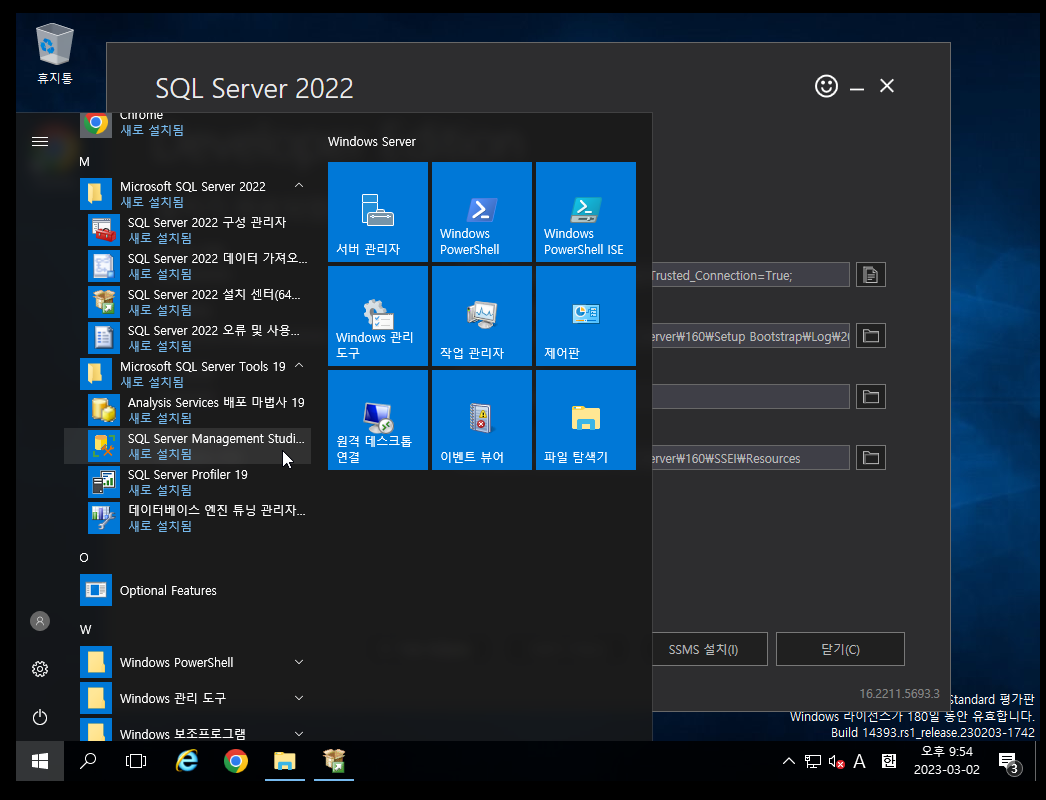
Task: Click Windows Start button on taskbar
Action: pyautogui.click(x=40, y=761)
